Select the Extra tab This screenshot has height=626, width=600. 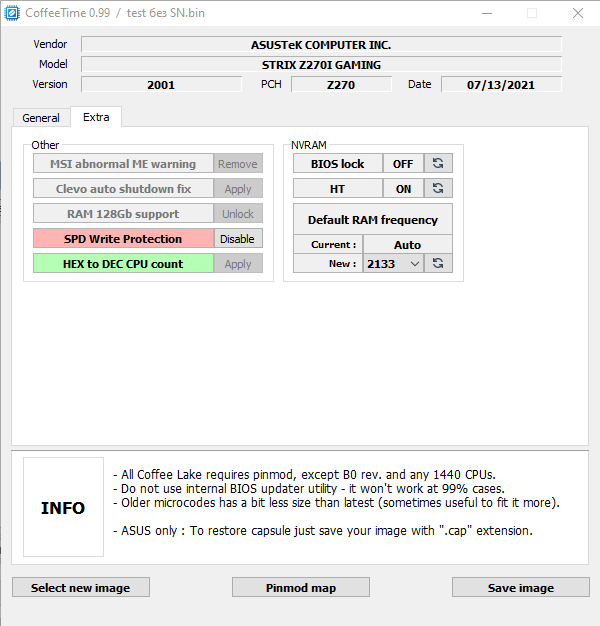point(96,117)
